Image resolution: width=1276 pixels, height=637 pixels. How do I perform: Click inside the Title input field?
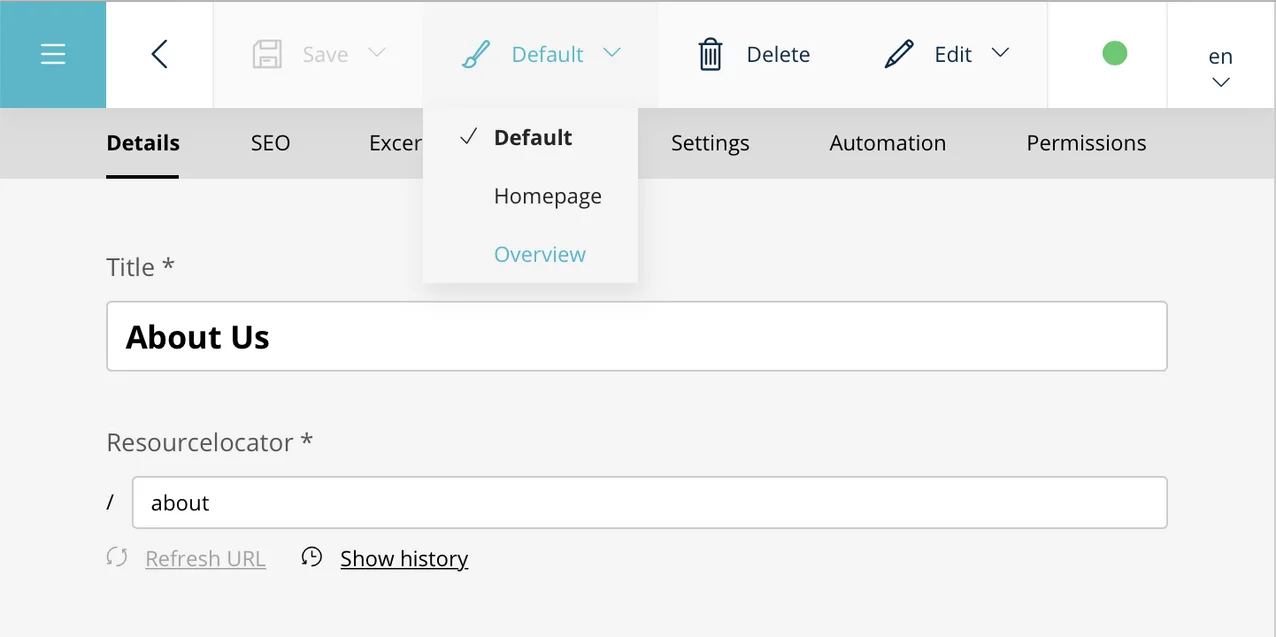637,336
